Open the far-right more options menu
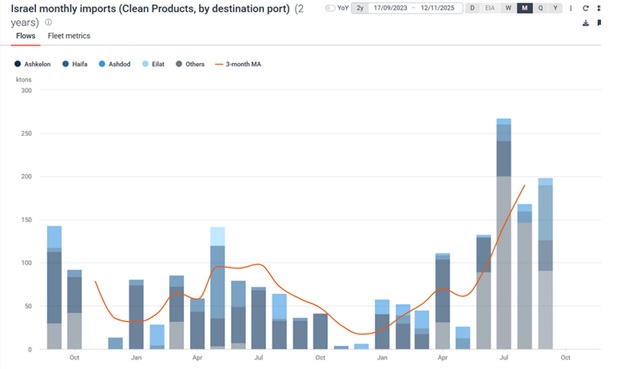617x369 pixels. point(599,8)
